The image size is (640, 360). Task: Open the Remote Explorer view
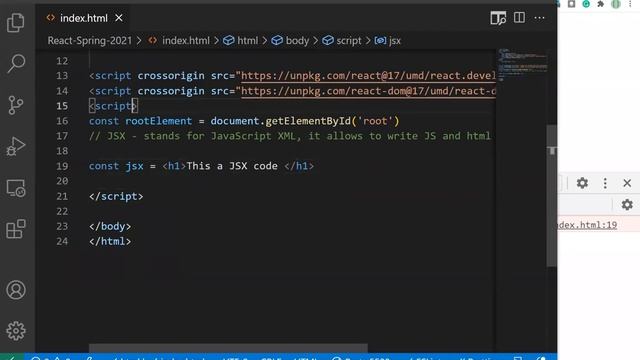(16, 188)
